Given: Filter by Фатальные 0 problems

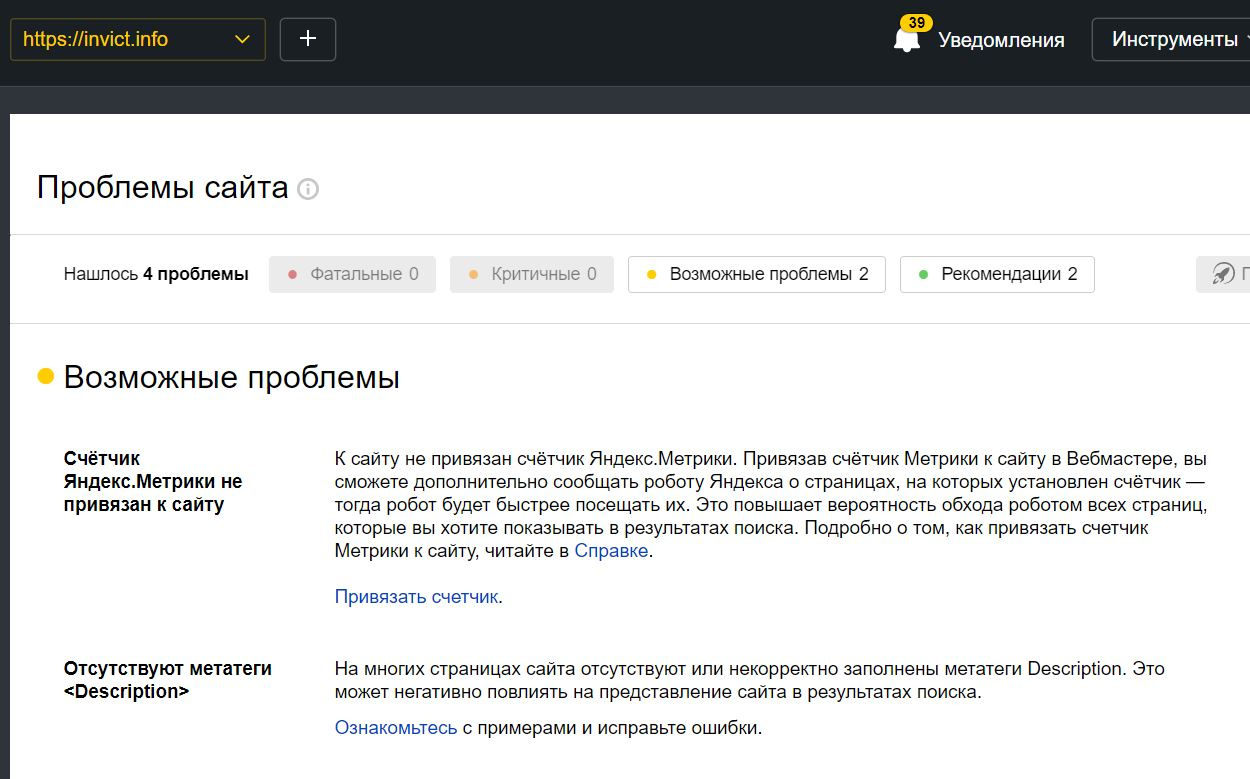Looking at the screenshot, I should 352,274.
